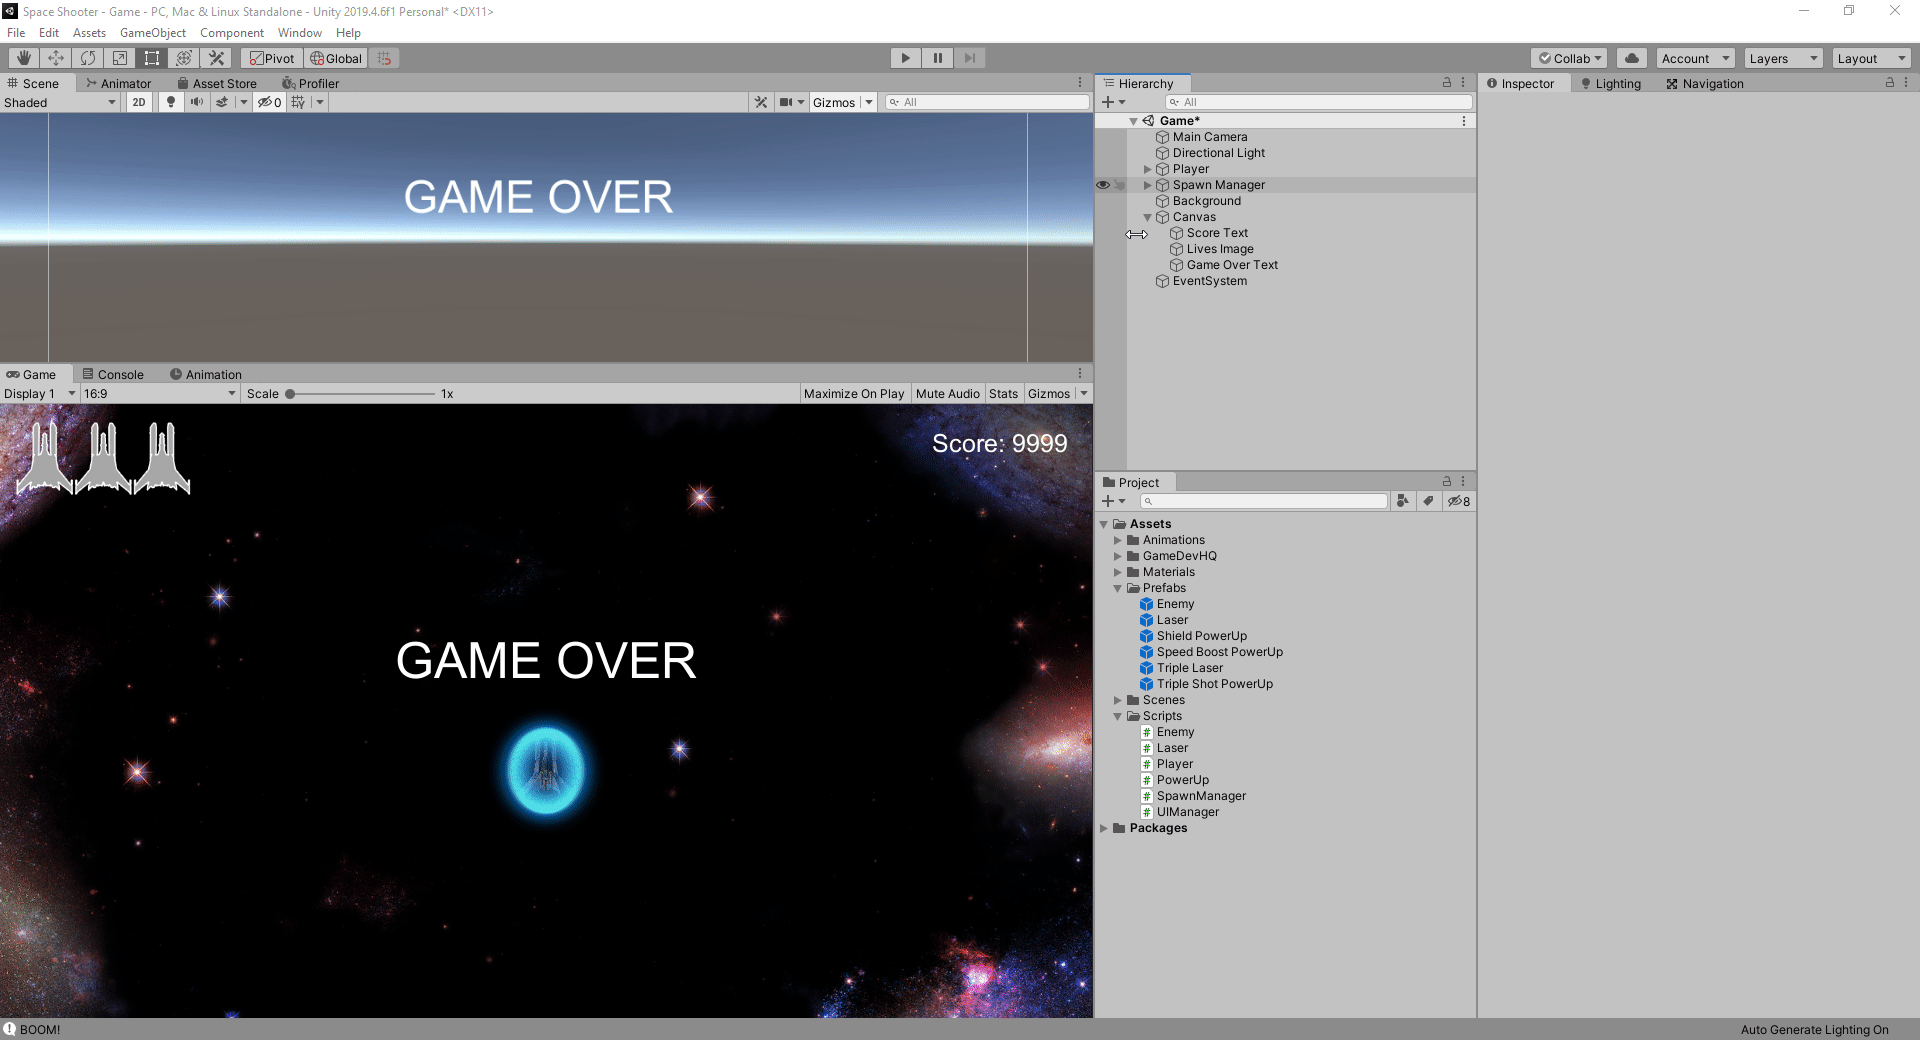
Task: Lock the Project panel
Action: click(1447, 482)
